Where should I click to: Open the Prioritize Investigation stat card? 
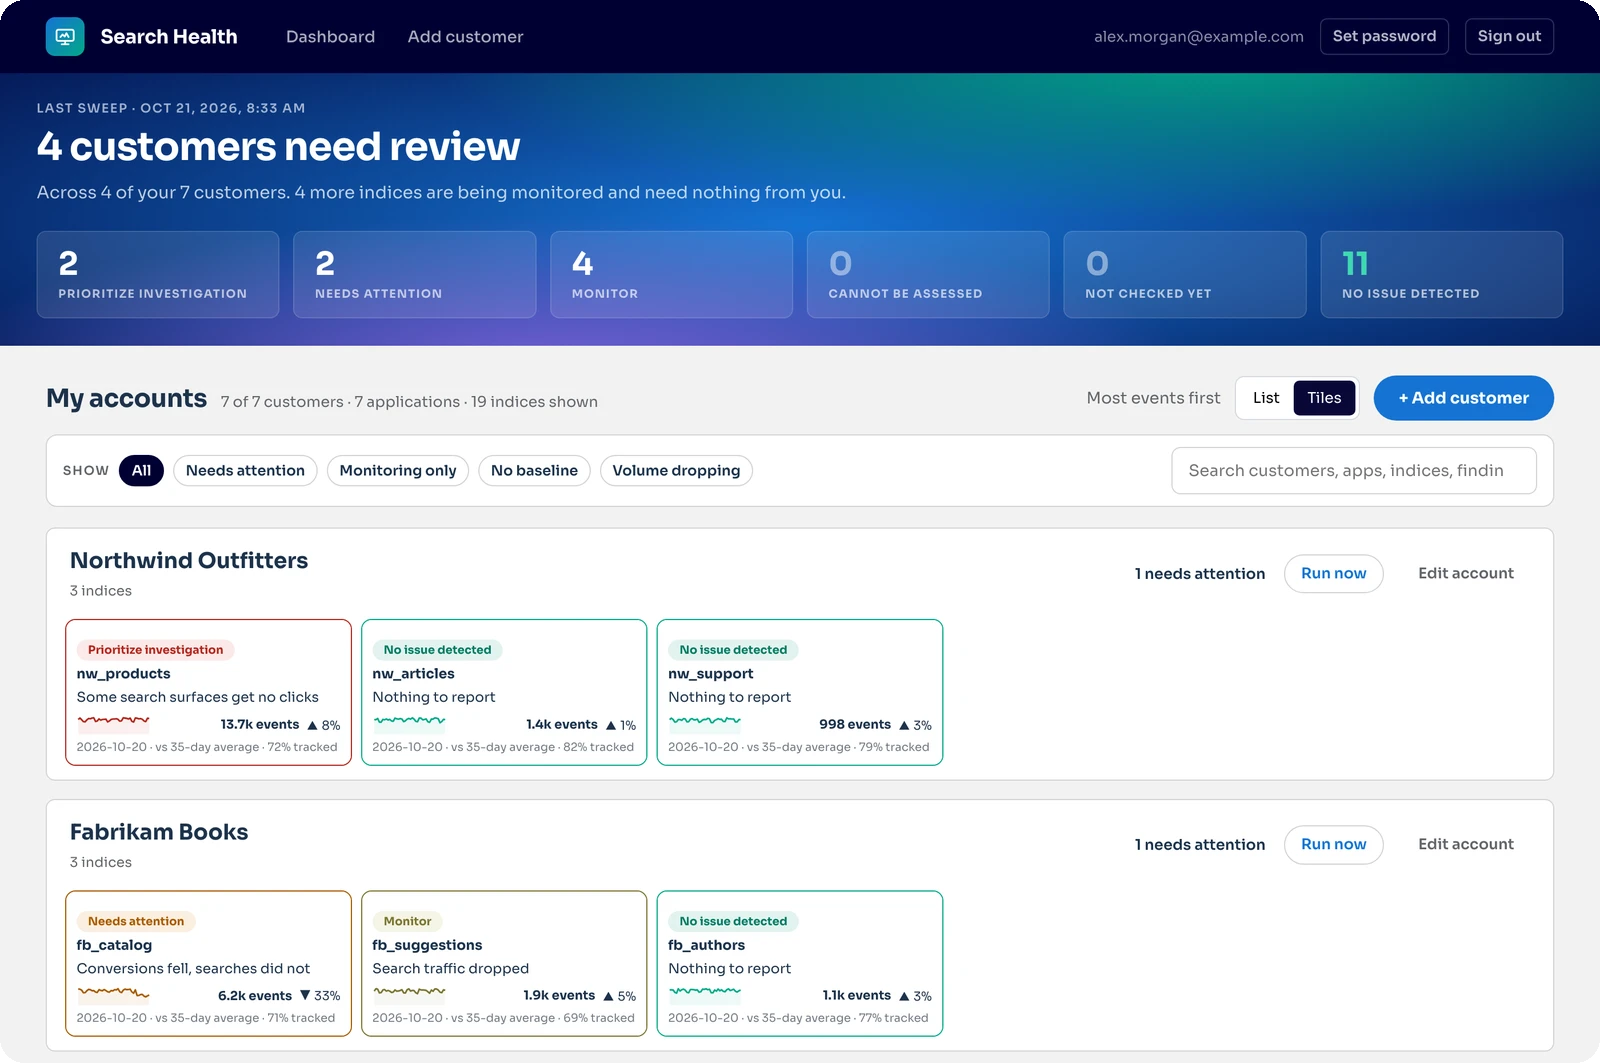(x=158, y=275)
